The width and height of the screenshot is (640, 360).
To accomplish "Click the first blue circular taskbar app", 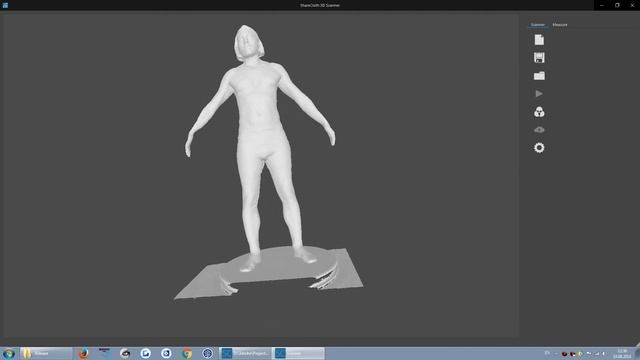I will tap(146, 353).
